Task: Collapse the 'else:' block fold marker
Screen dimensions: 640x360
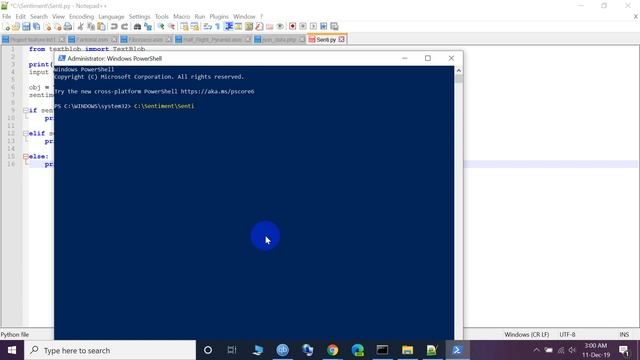Action: tap(26, 156)
